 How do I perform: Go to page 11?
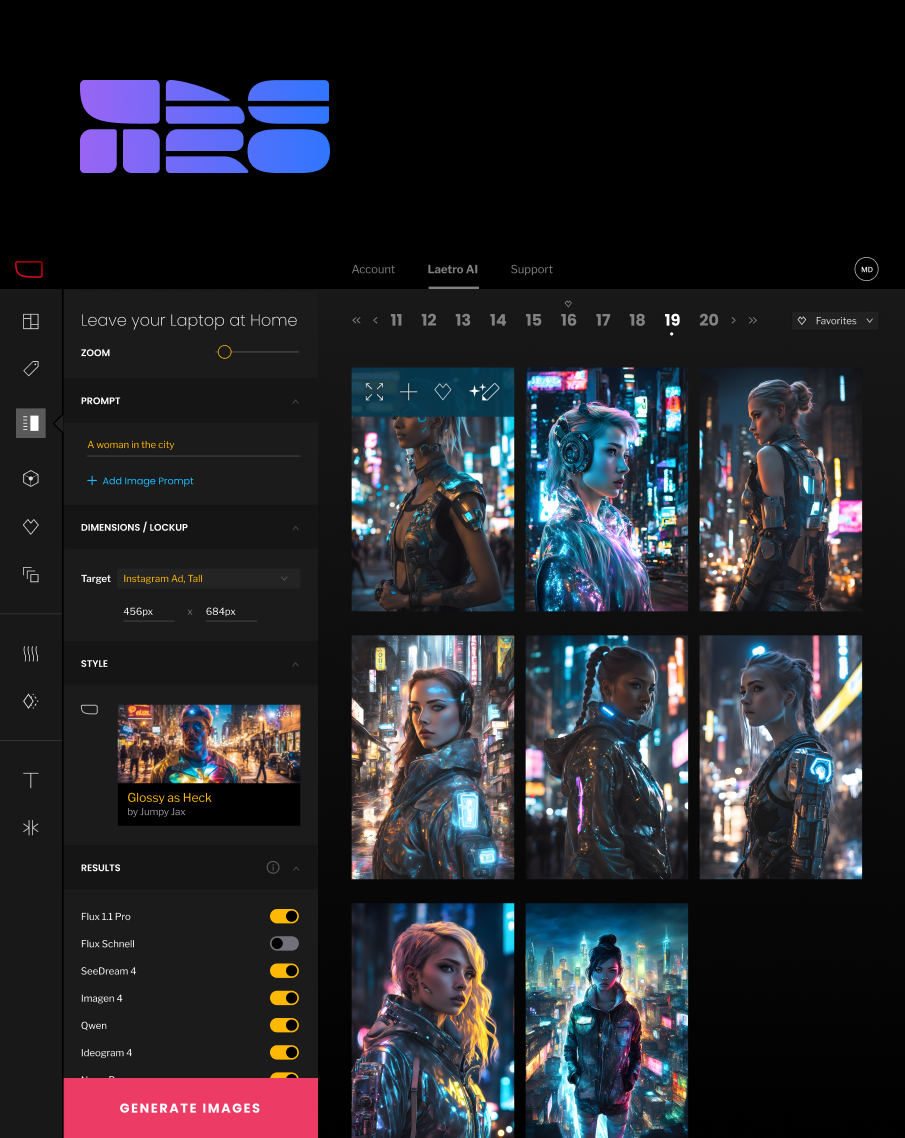coord(396,320)
